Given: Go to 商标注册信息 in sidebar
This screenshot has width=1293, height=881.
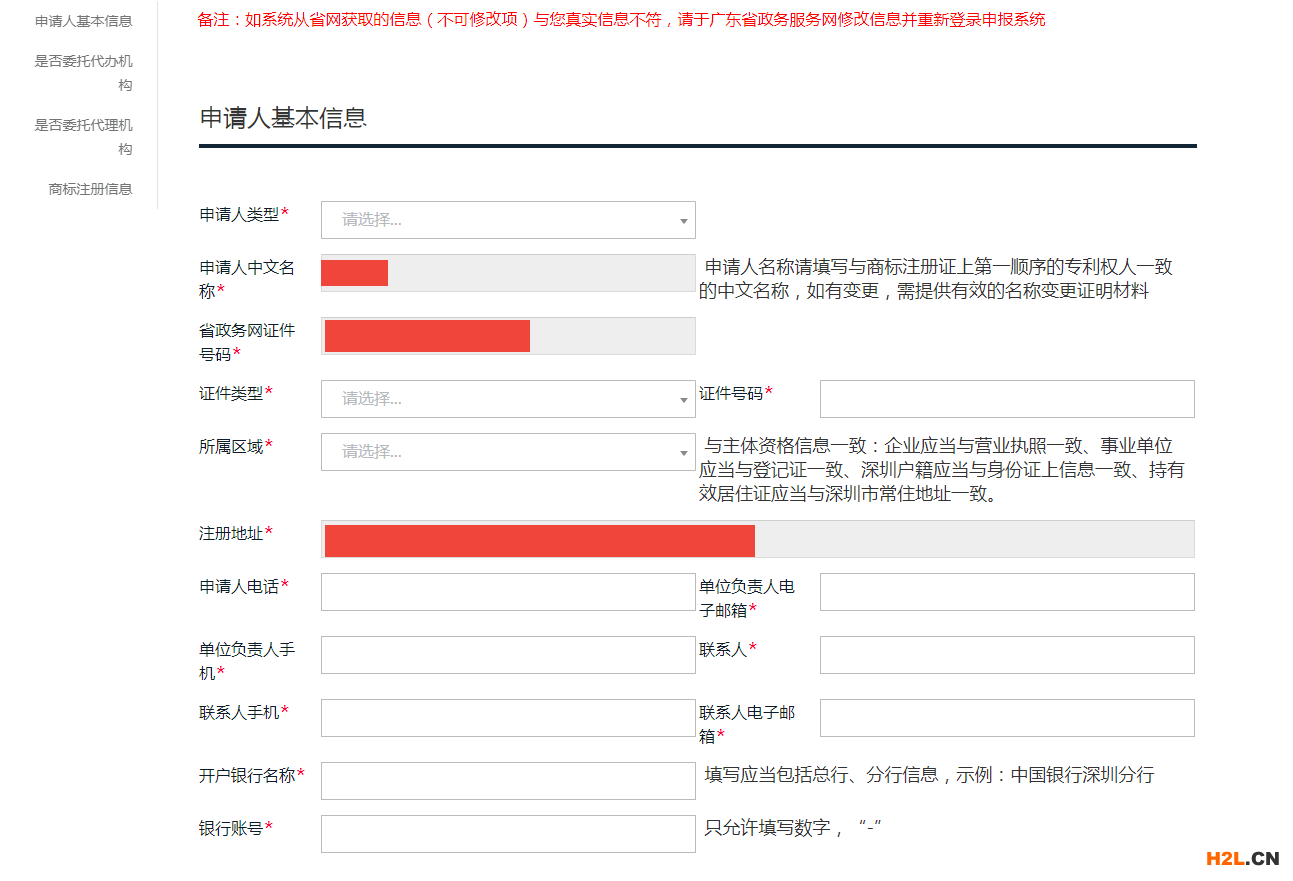Looking at the screenshot, I should [90, 189].
